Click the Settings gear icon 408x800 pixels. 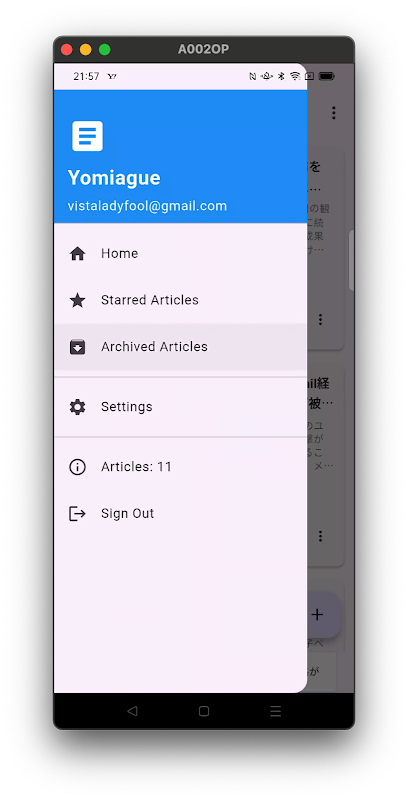pyautogui.click(x=78, y=407)
